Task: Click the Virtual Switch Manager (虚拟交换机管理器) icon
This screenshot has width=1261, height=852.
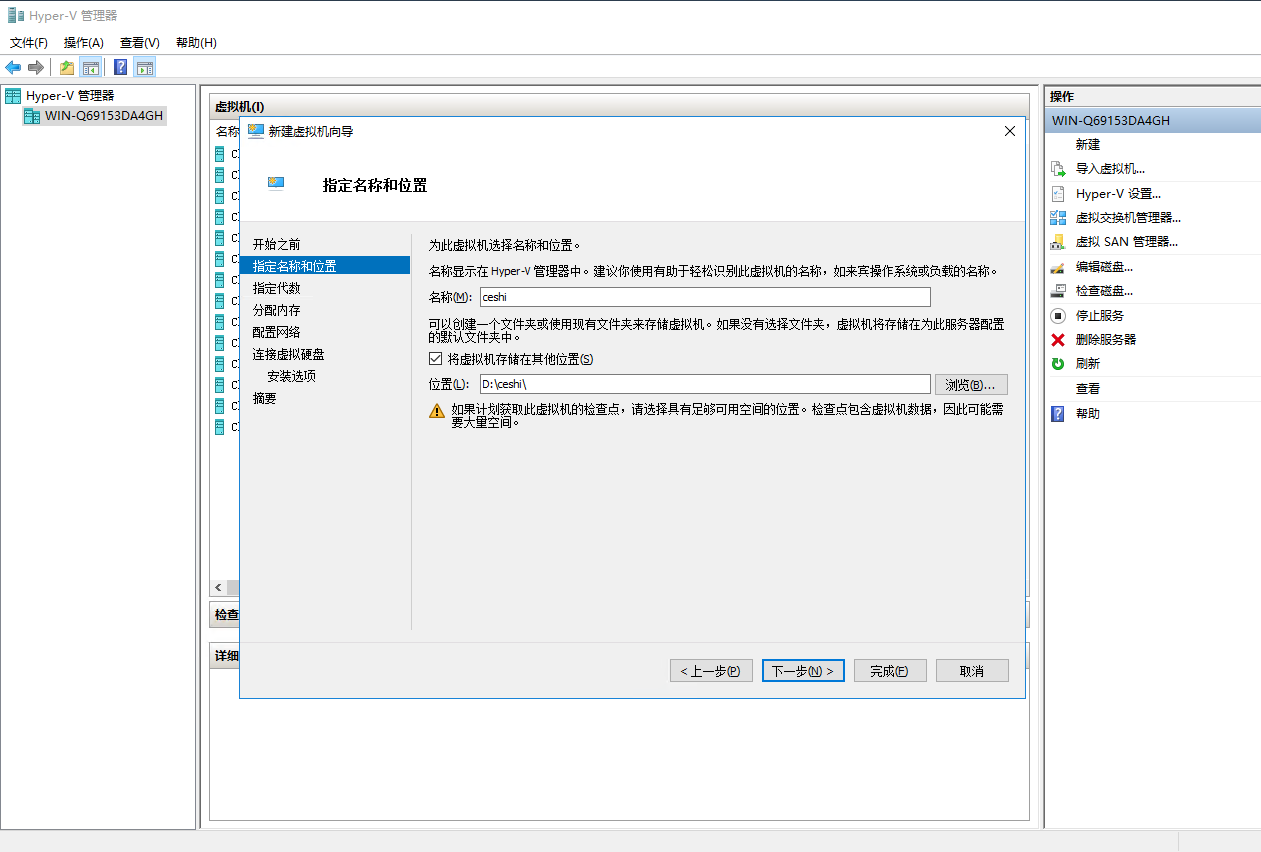Action: [x=1058, y=217]
